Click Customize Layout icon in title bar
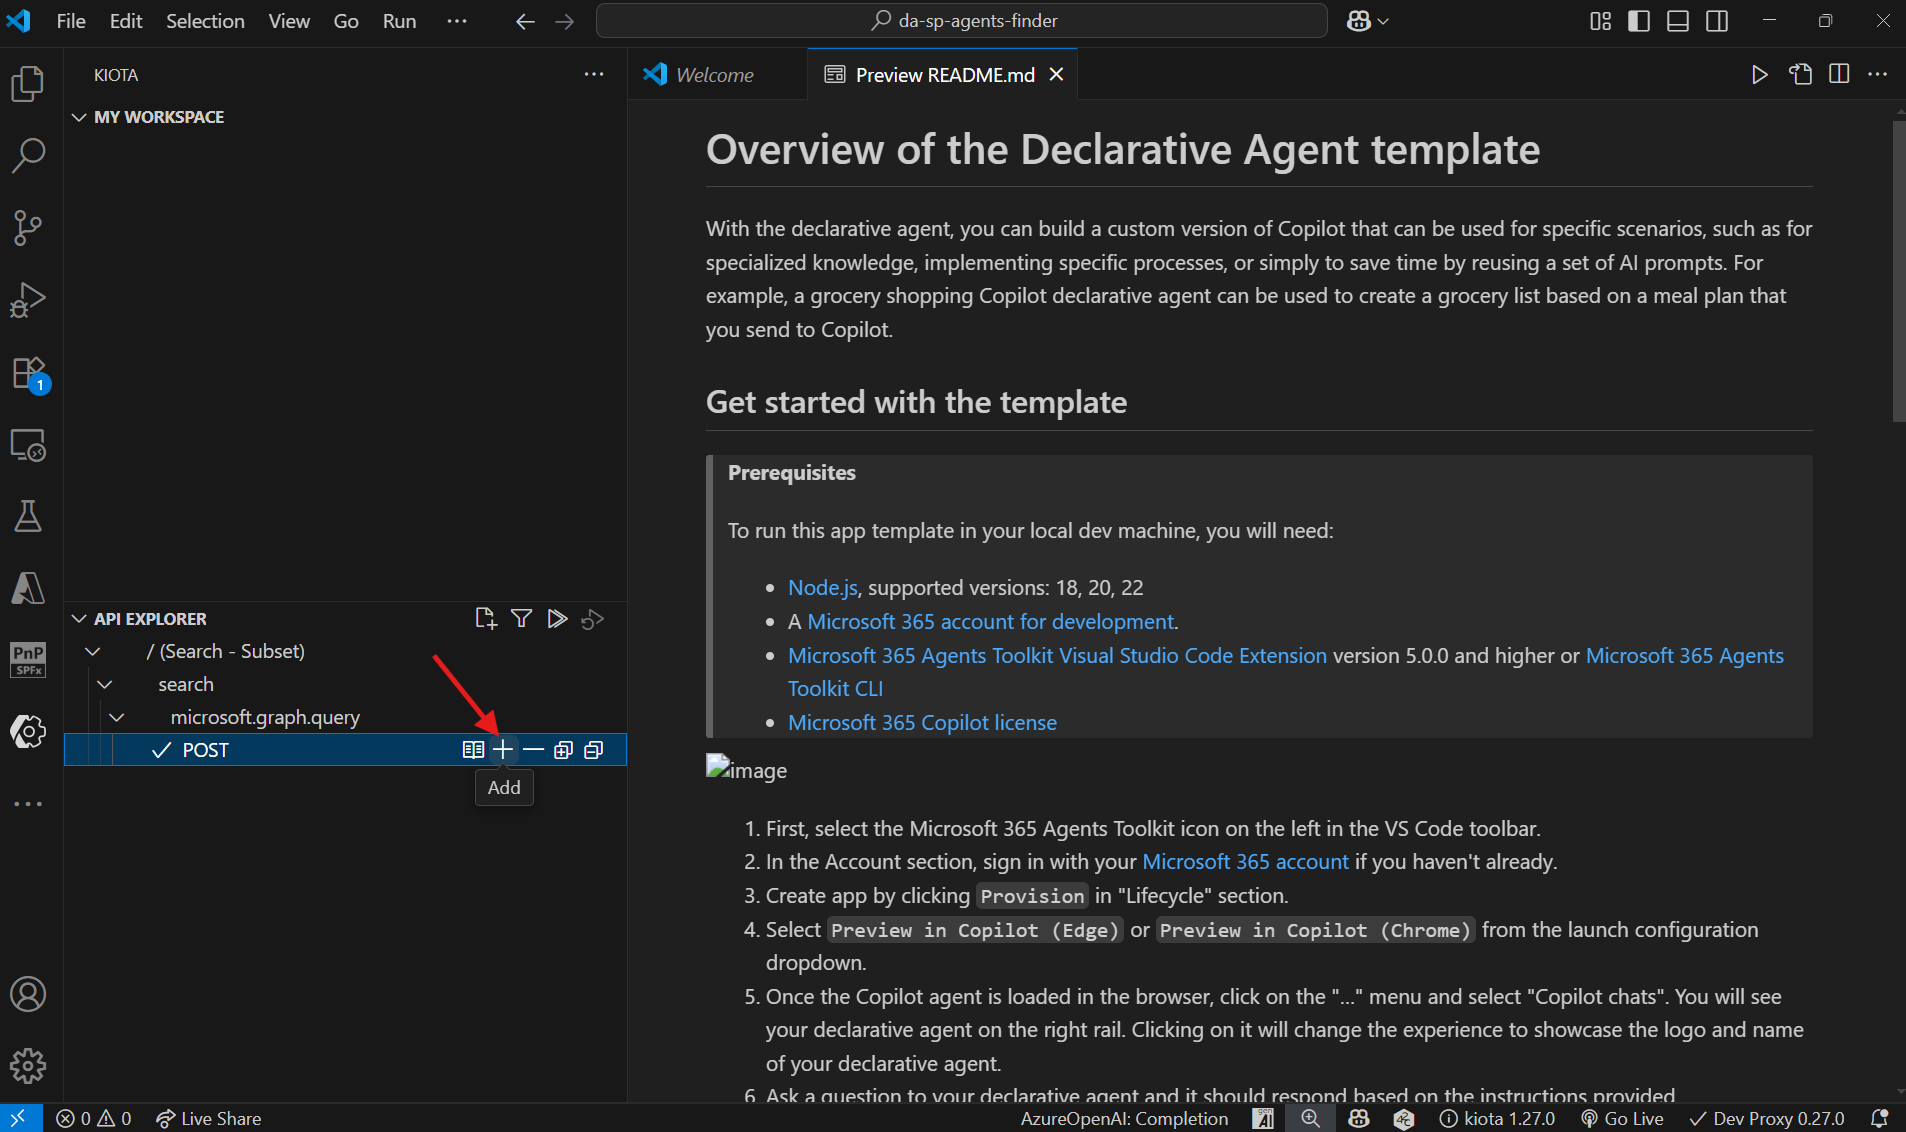 [x=1600, y=21]
